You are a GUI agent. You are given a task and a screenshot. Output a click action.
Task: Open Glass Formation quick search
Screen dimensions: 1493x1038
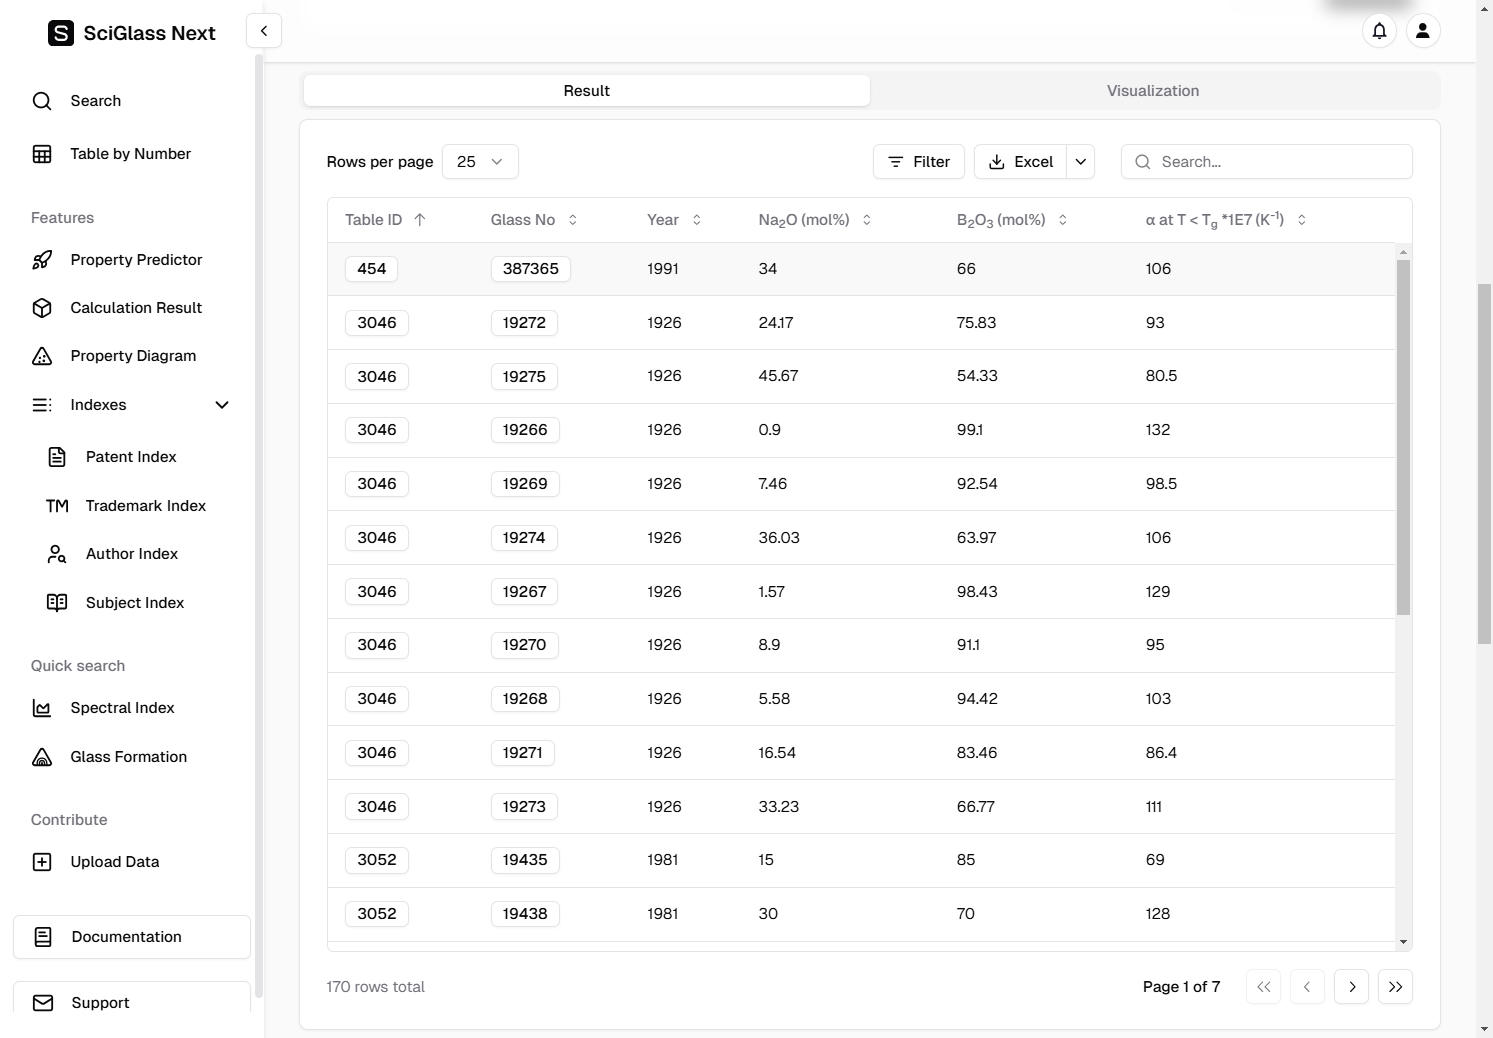pyautogui.click(x=127, y=757)
